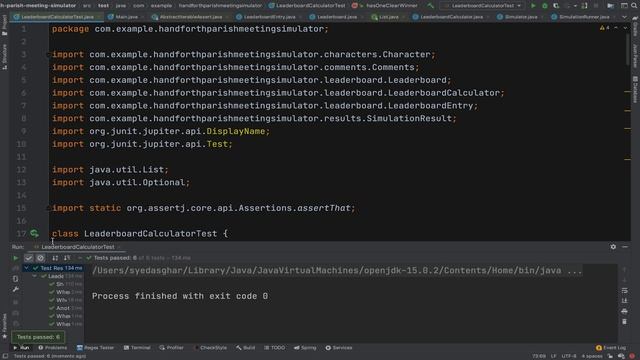Click the Run tool window button at the bottom

click(21, 348)
